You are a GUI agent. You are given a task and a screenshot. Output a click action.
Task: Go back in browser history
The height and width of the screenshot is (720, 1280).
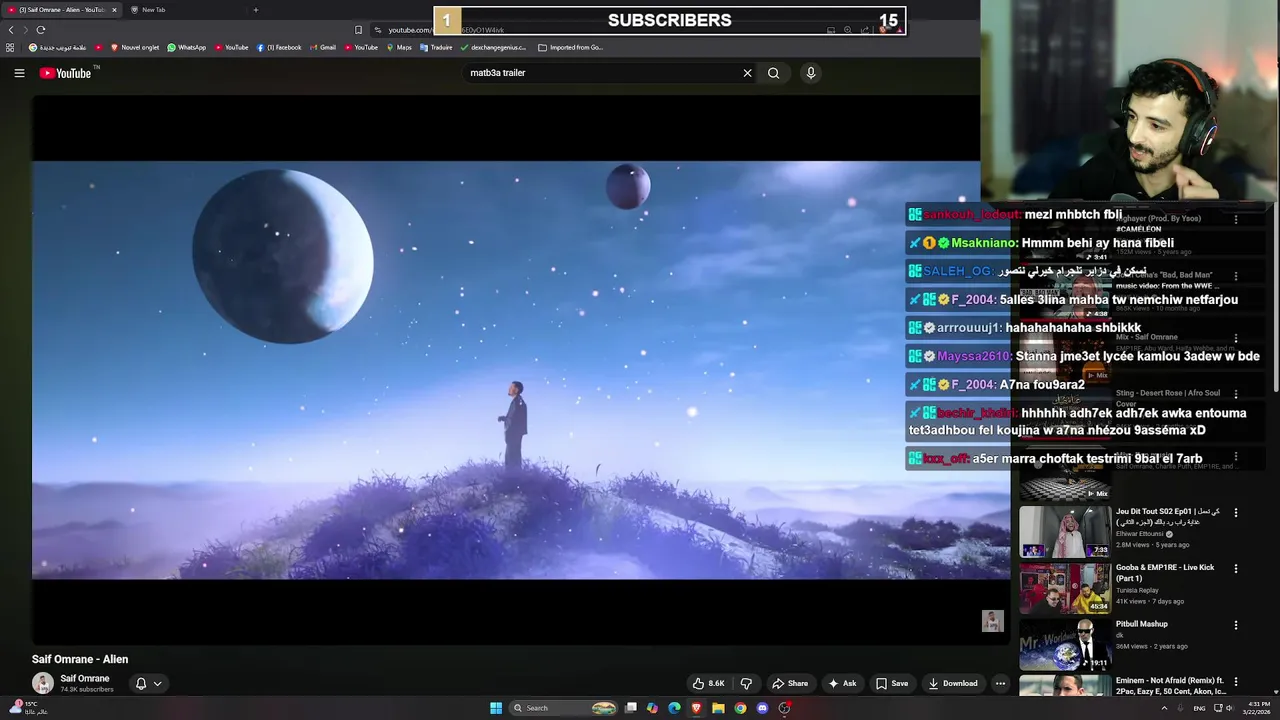coord(12,30)
